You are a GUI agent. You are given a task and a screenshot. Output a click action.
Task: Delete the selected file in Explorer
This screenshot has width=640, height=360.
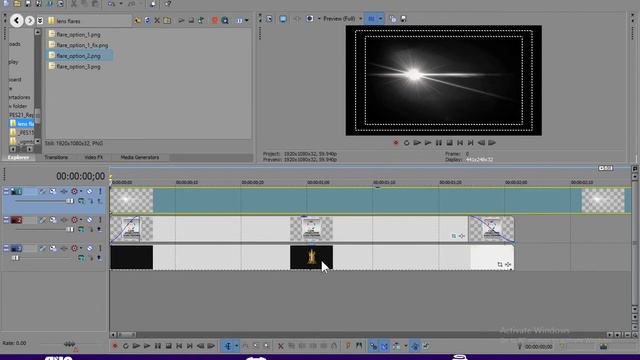point(157,20)
